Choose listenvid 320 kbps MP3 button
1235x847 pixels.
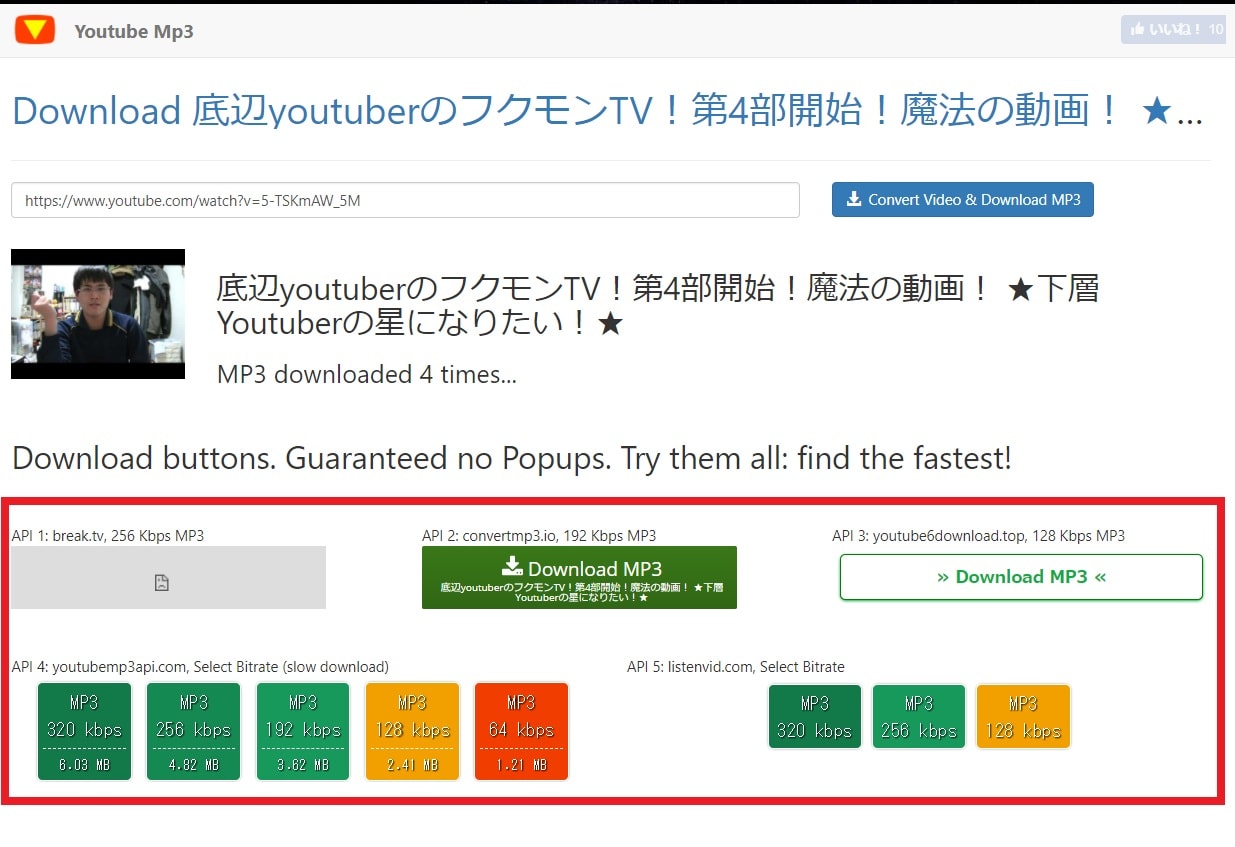(814, 716)
